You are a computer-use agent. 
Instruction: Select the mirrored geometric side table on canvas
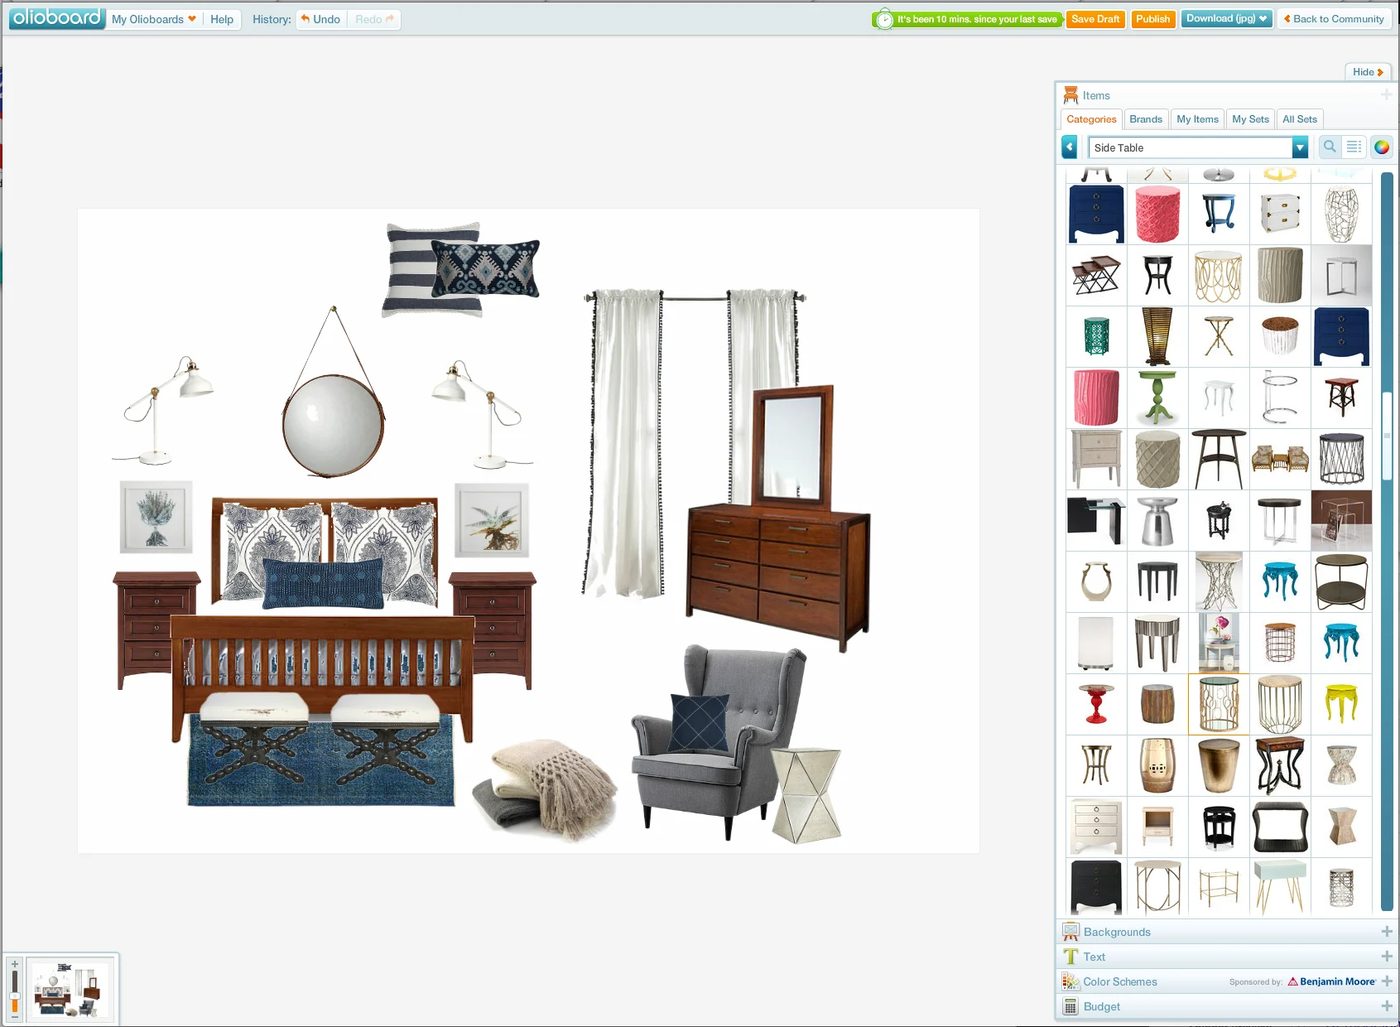806,794
